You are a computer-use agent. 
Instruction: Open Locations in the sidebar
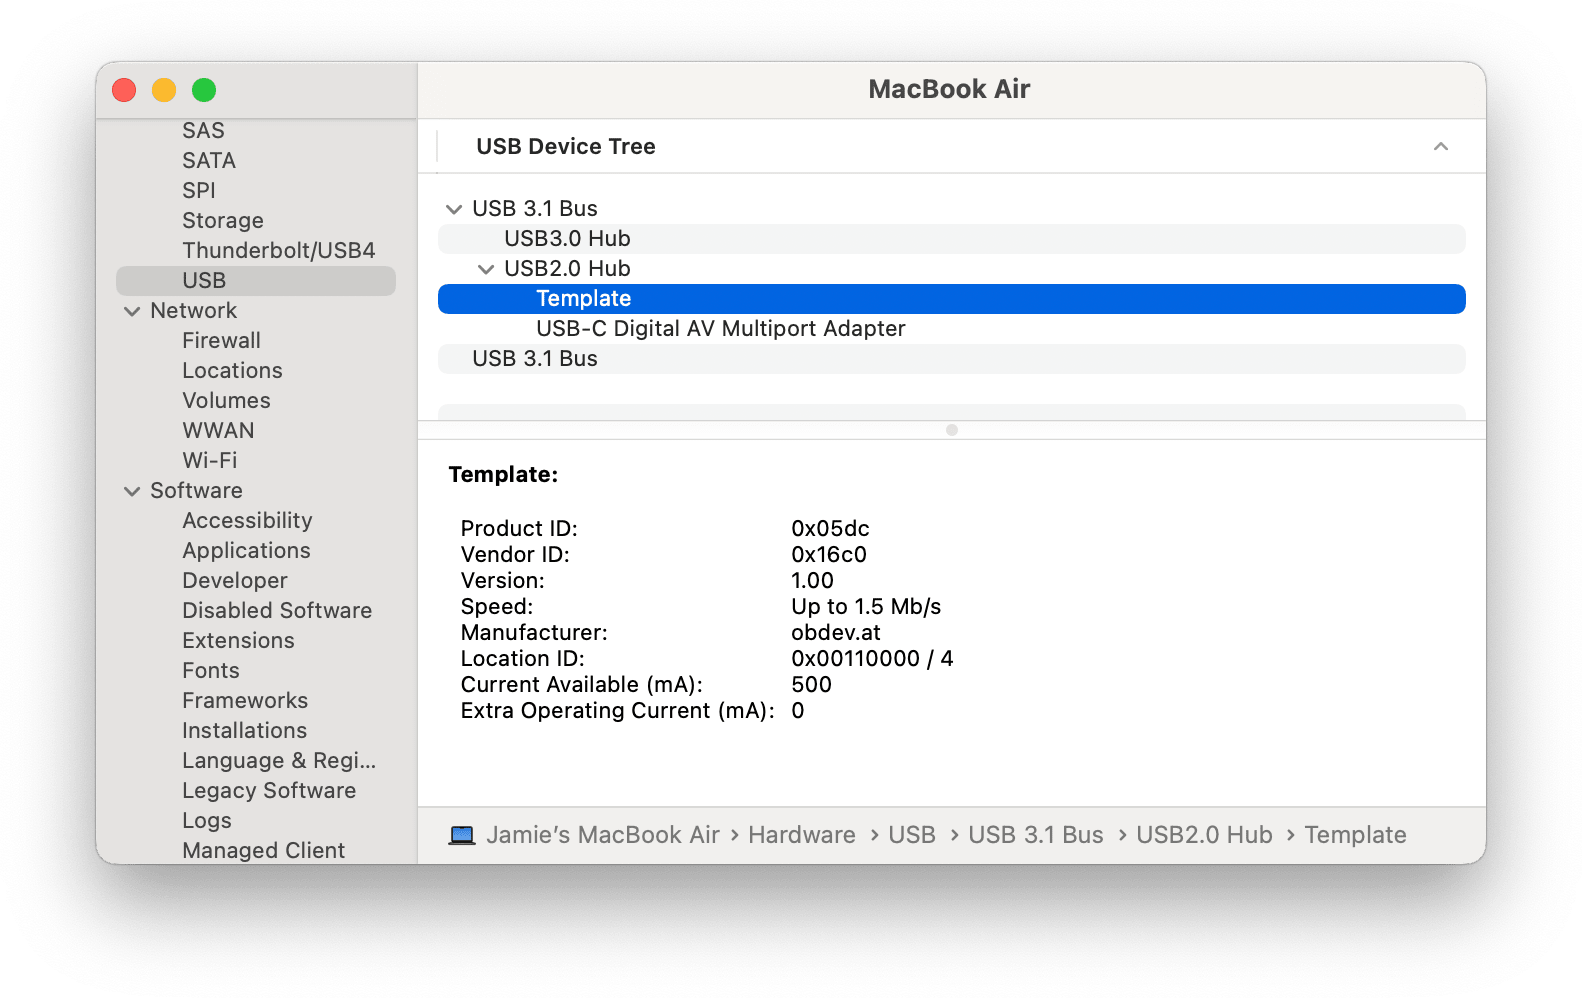(232, 371)
